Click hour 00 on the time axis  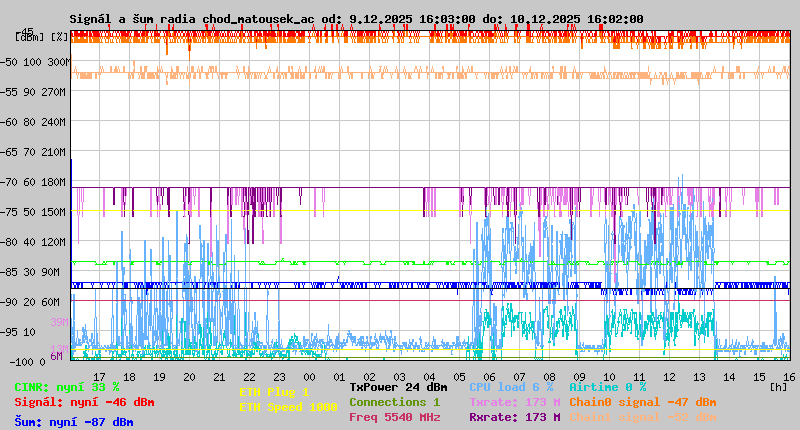point(310,375)
